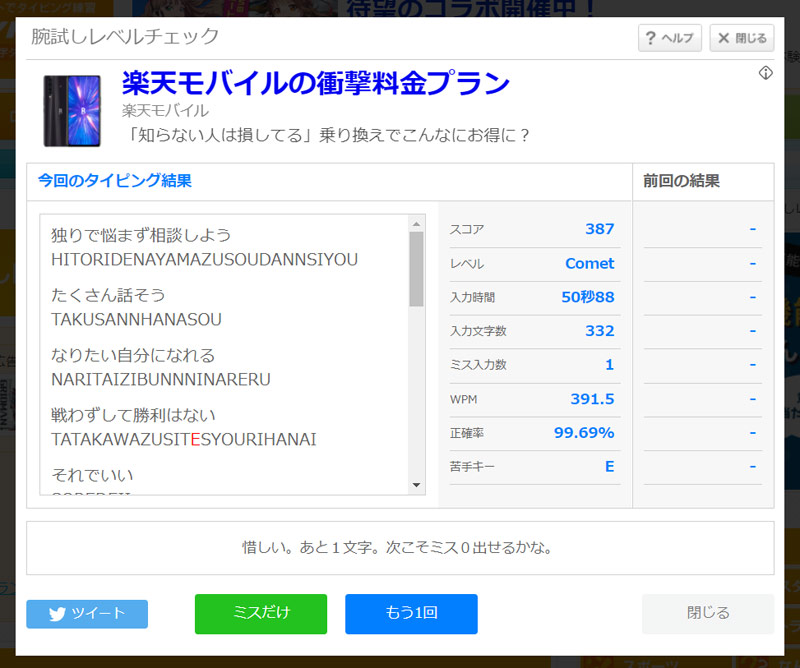Click the 入力文字数 label
800x668 pixels.
coord(478,331)
